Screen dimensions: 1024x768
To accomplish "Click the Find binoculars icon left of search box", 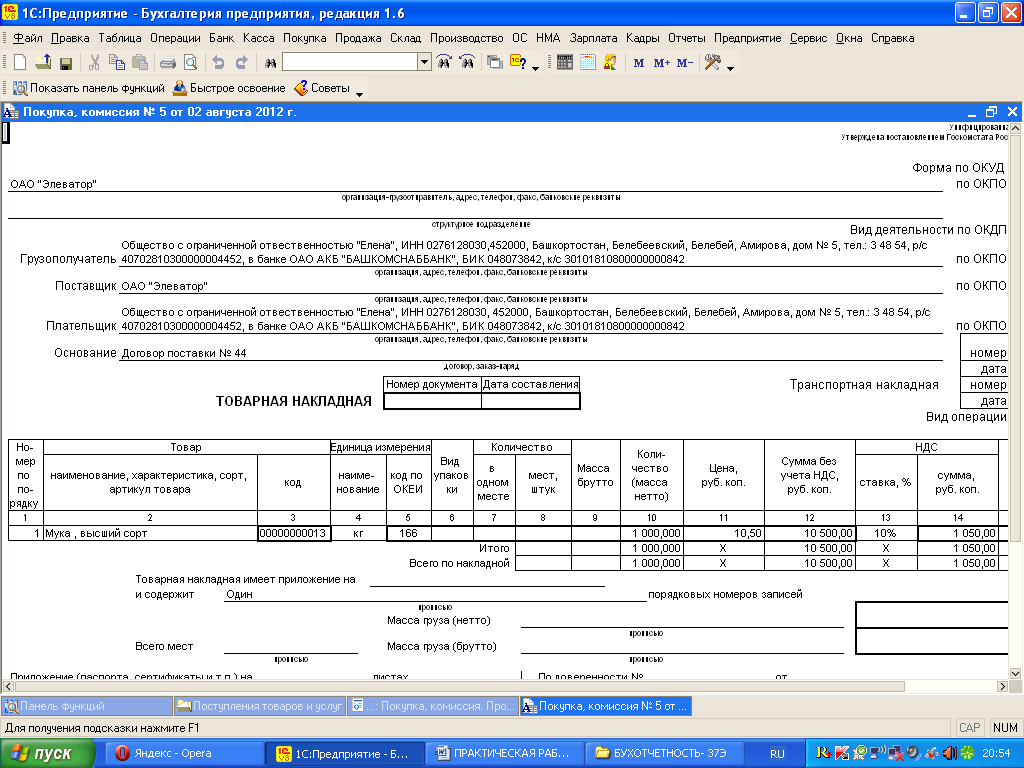I will 270,63.
